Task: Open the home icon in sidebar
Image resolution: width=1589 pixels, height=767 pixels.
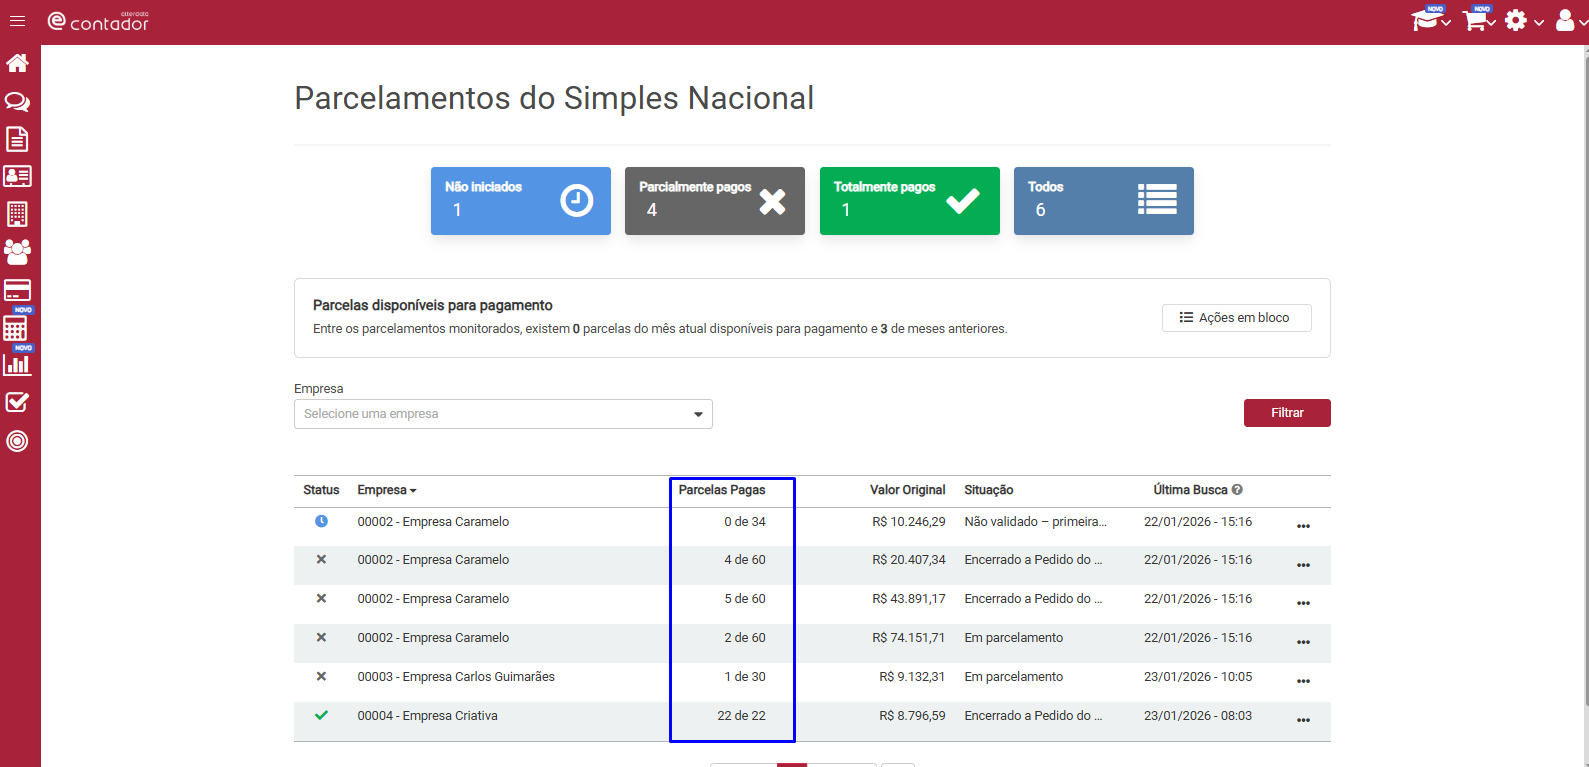Action: 17,63
